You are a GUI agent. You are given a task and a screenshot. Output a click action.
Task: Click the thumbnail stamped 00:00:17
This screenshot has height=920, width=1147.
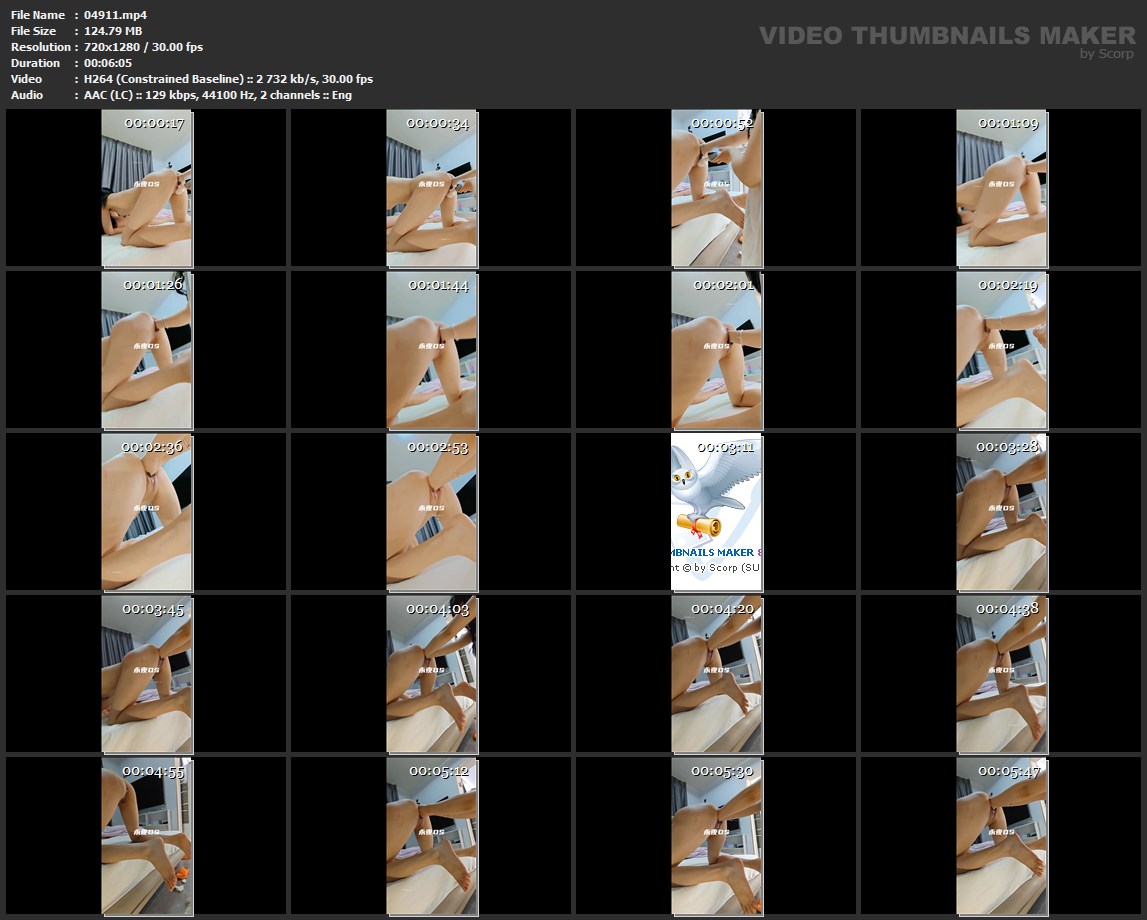pos(146,188)
